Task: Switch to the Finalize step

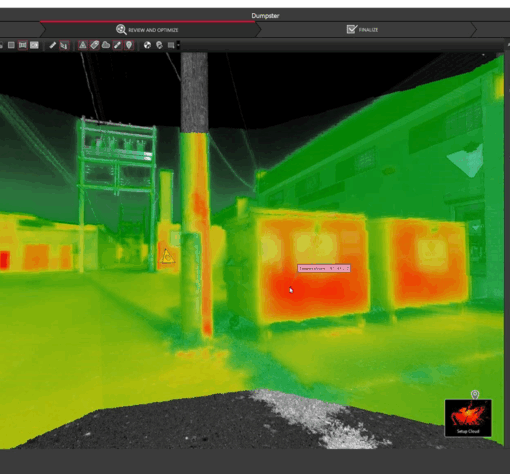Action: pos(362,30)
